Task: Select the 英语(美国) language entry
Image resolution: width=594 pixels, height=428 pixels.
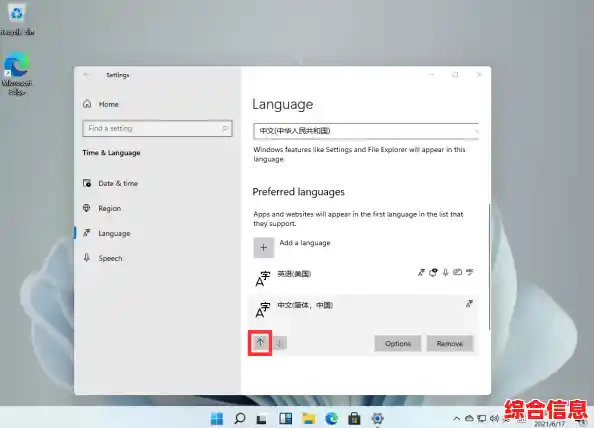Action: click(364, 279)
